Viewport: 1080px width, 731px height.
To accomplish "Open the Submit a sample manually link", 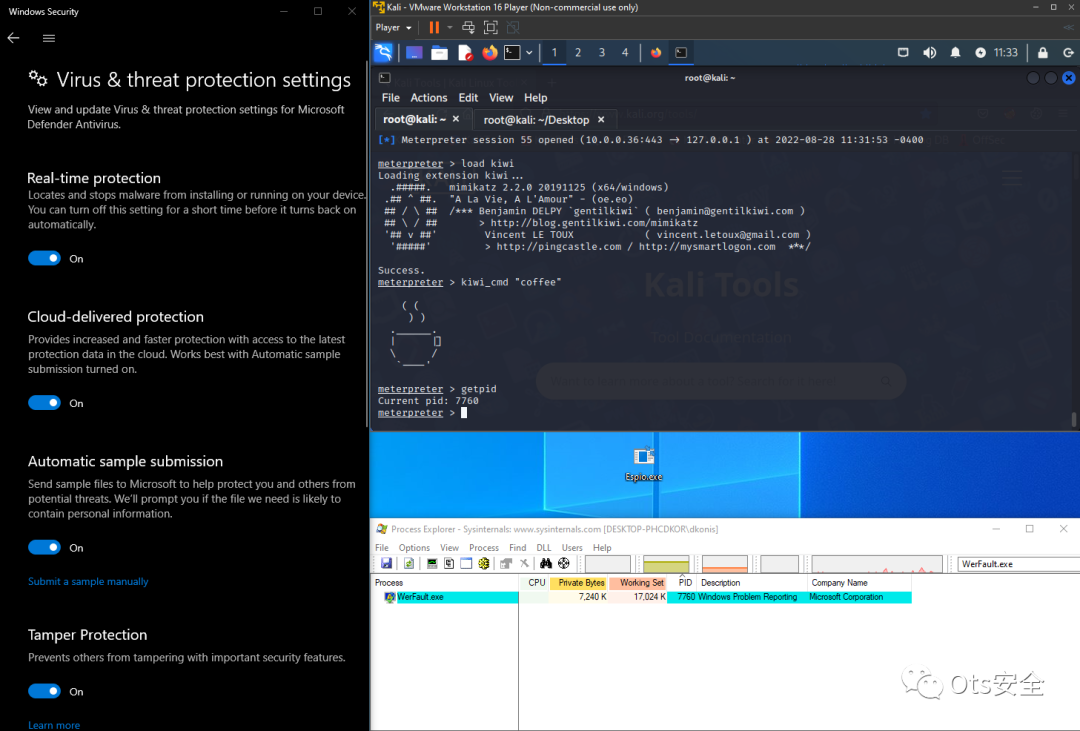I will [88, 581].
